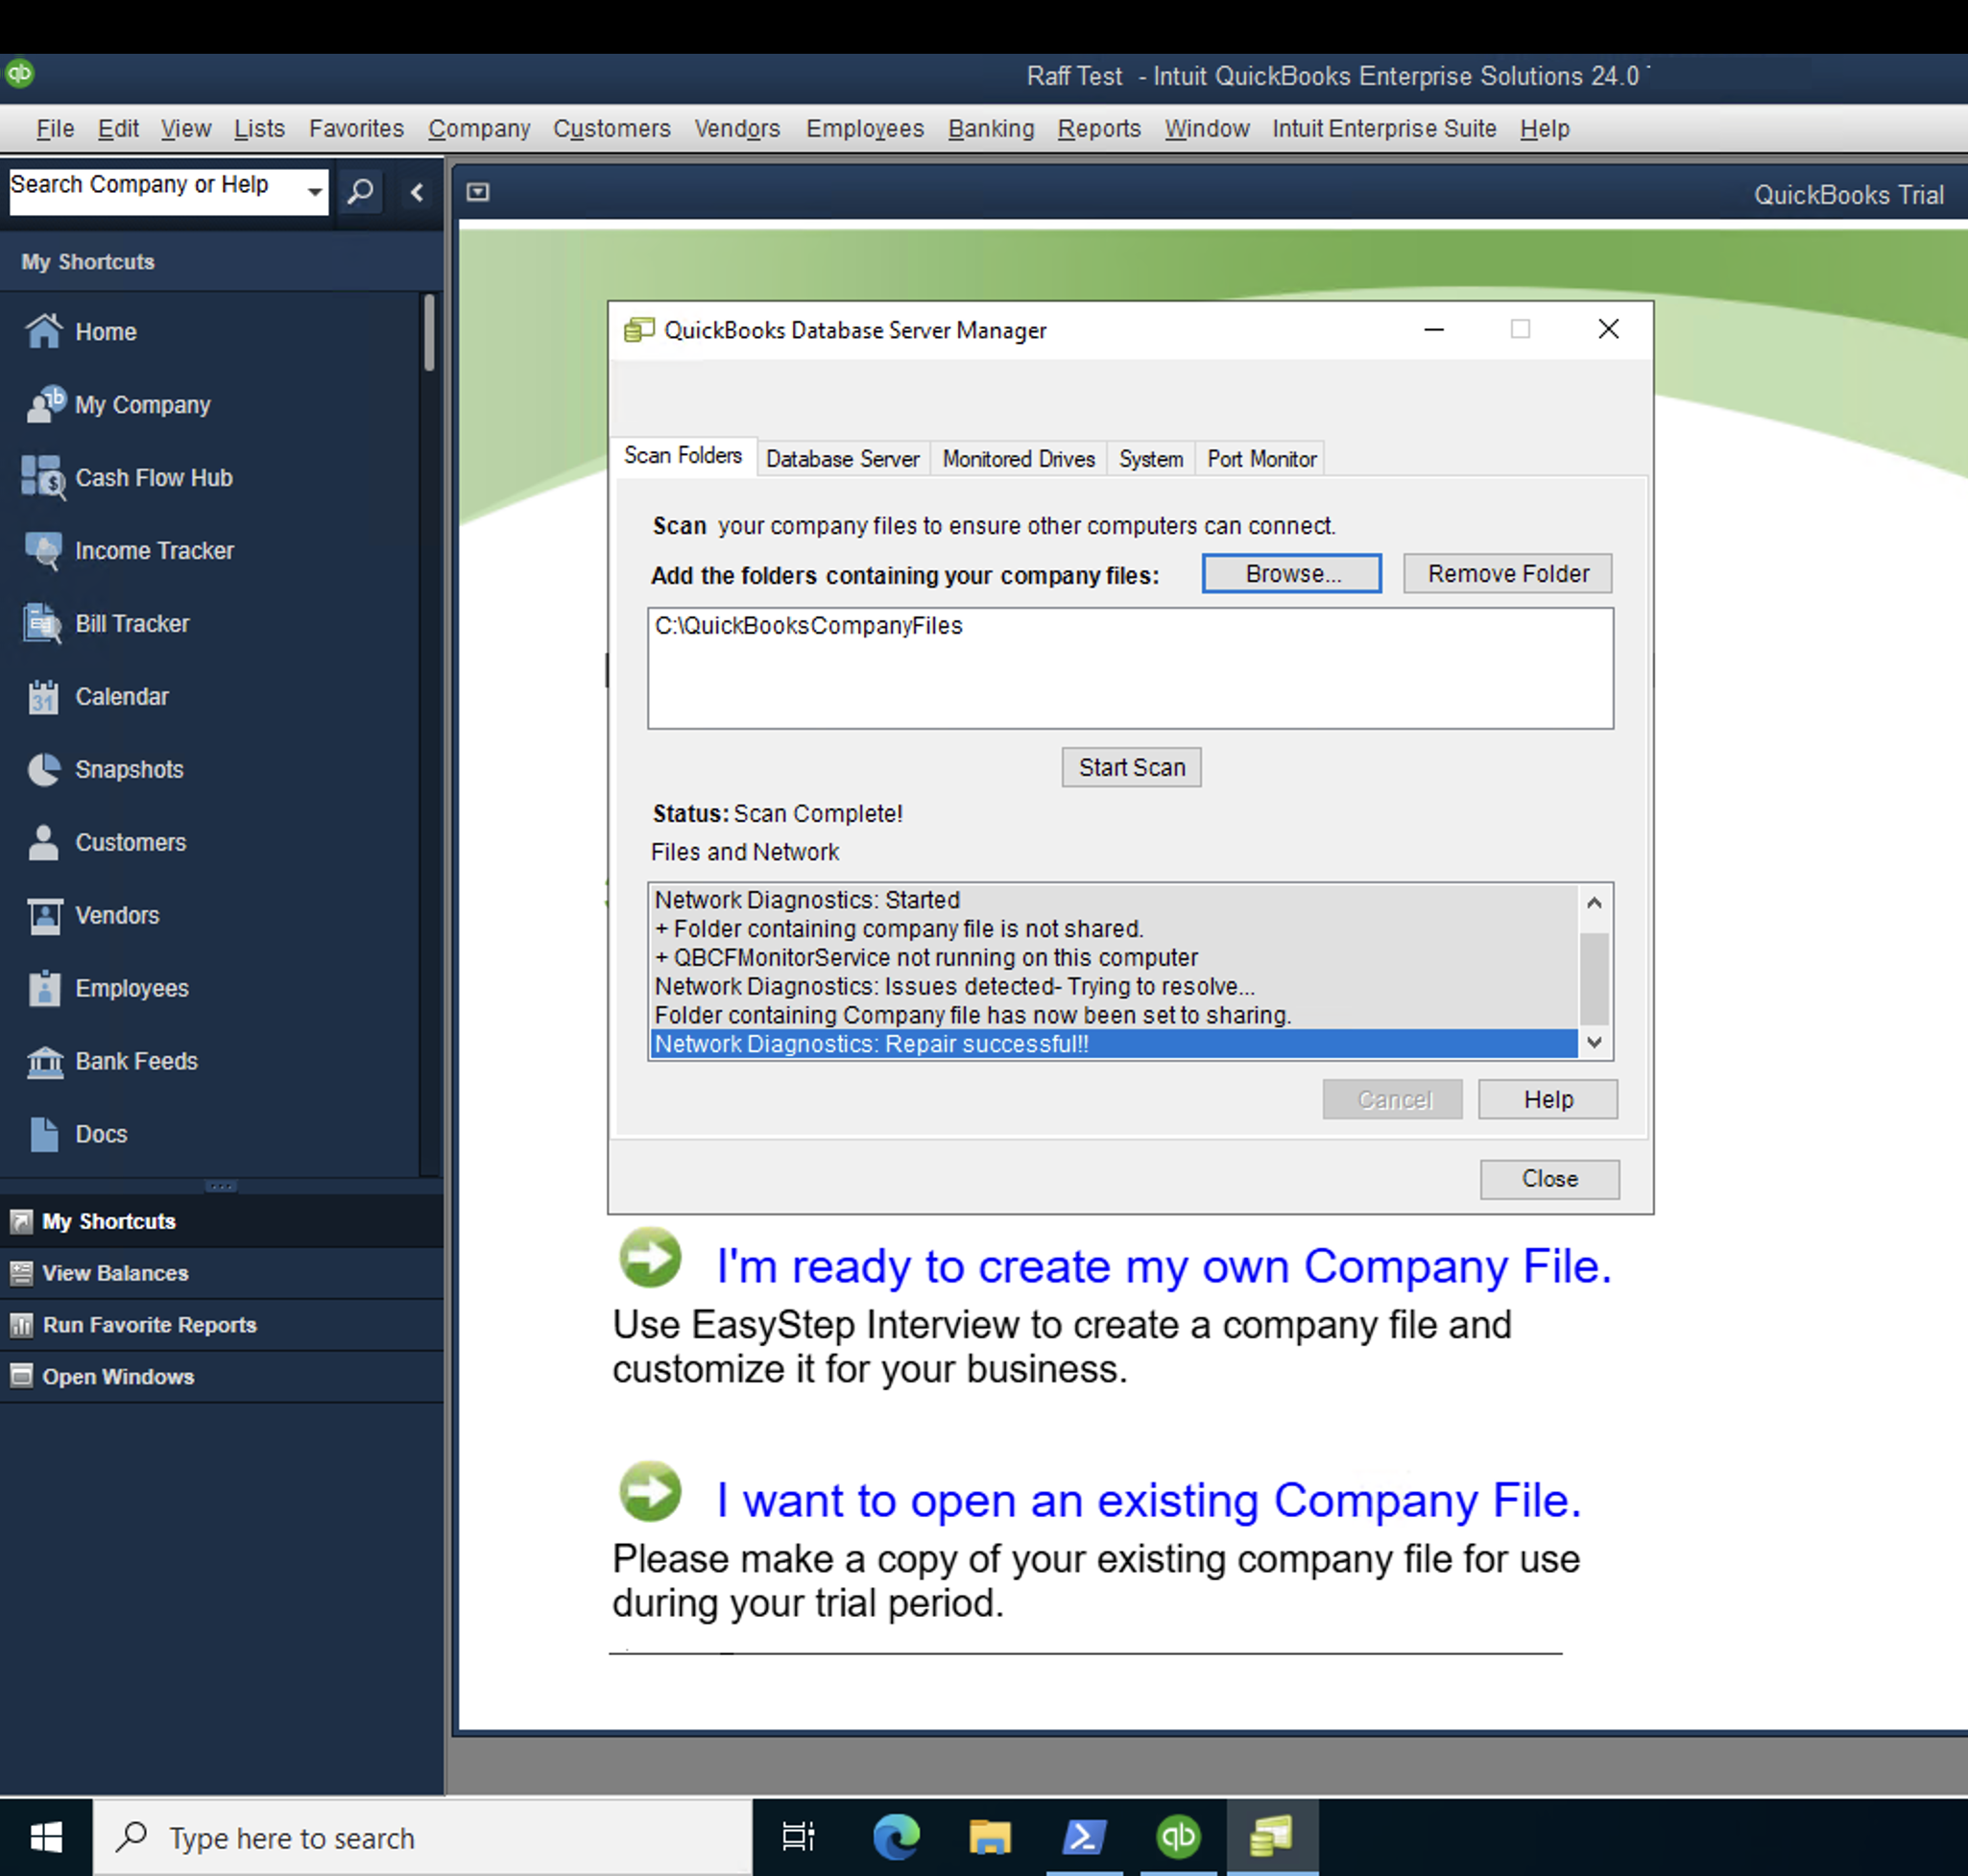Open the Reports menu
This screenshot has width=1968, height=1876.
1098,129
